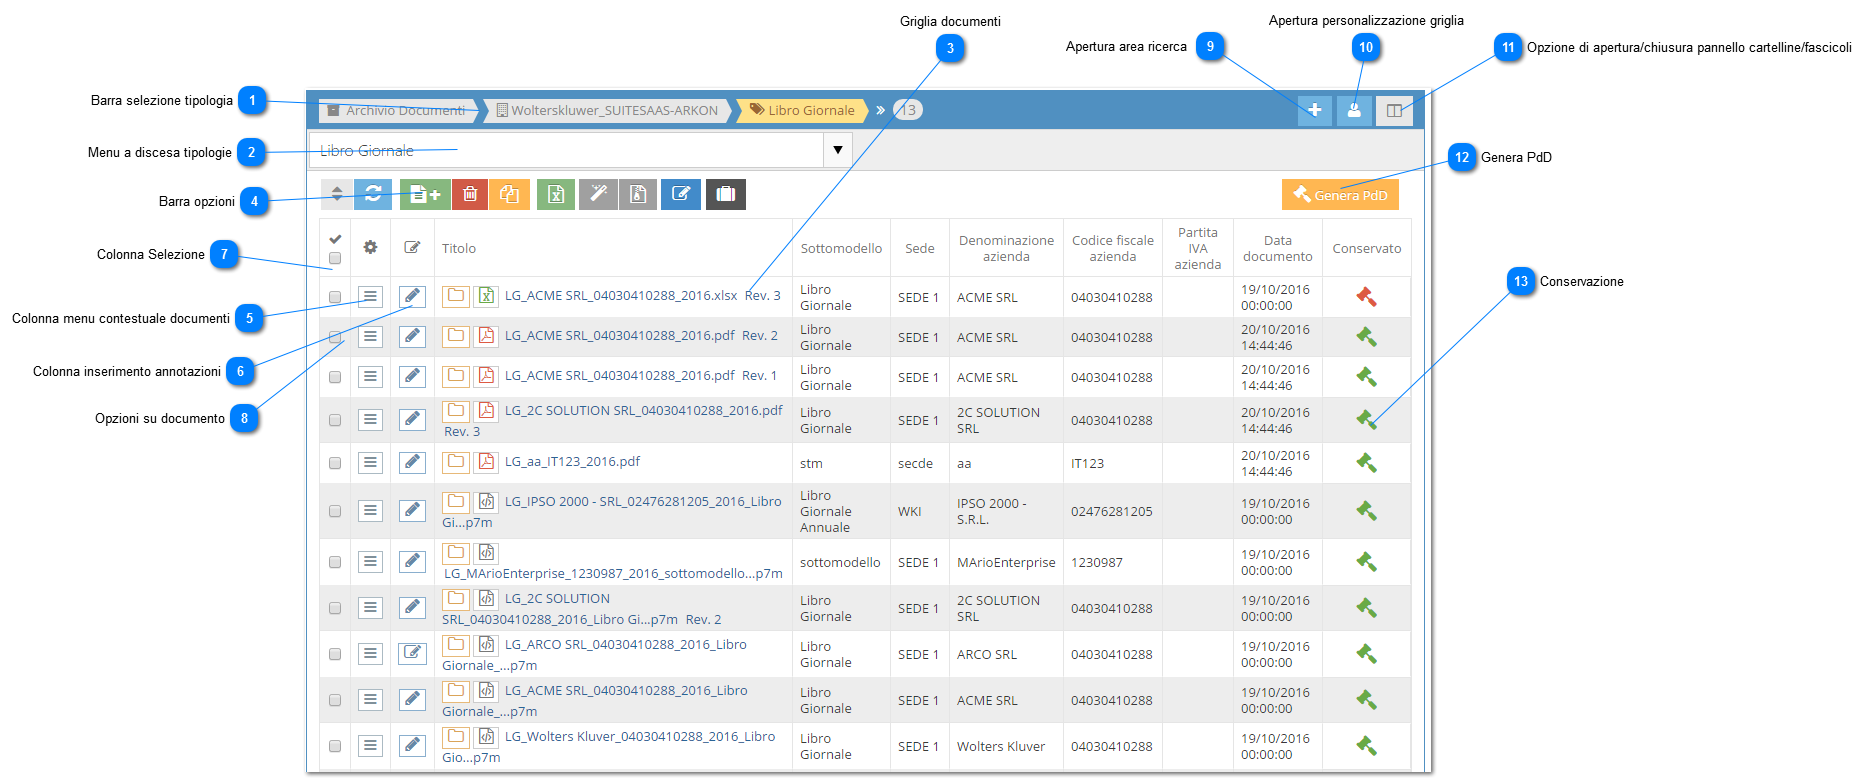Click green gavel in MArioEnterprise row
The height and width of the screenshot is (781, 1868).
[x=1366, y=561]
